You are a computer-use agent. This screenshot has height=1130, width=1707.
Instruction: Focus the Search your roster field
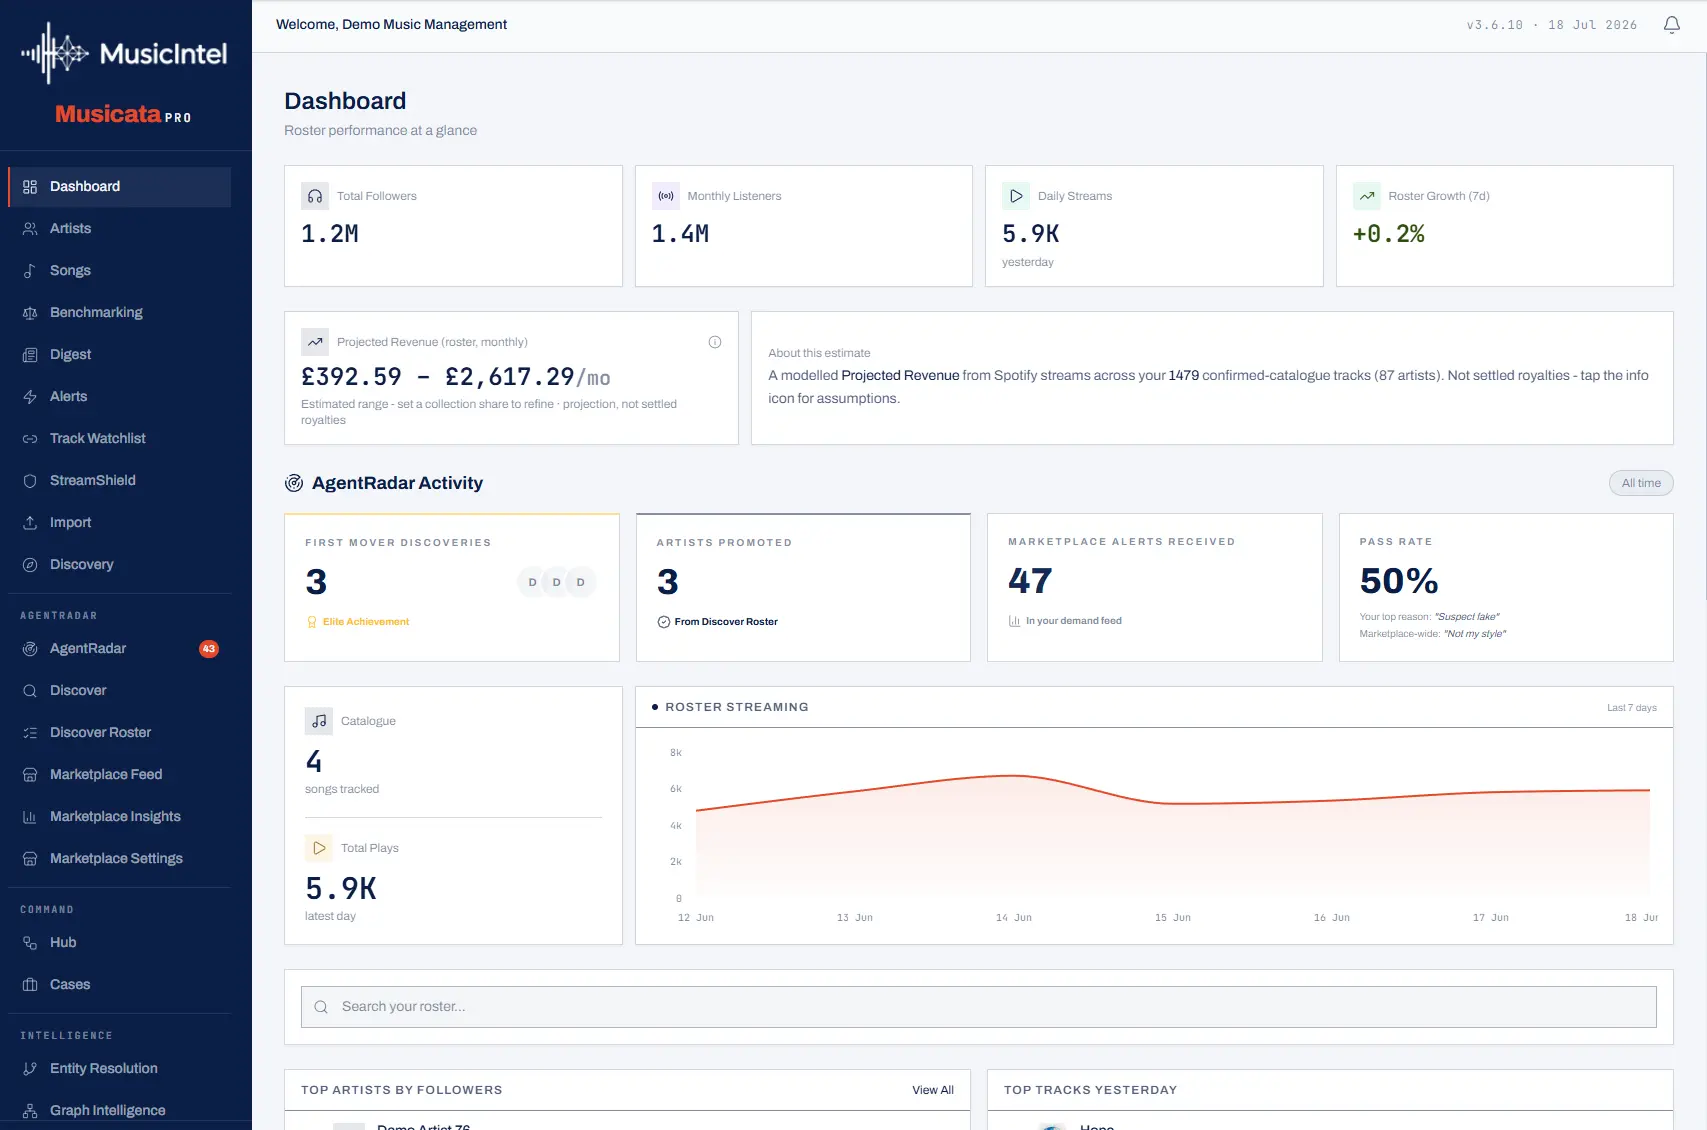(979, 1007)
